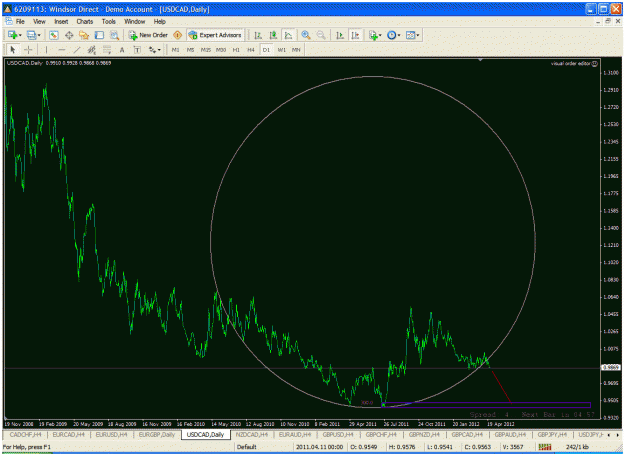625x454 pixels.
Task: Select the Arrows objects tool
Action: (x=152, y=49)
